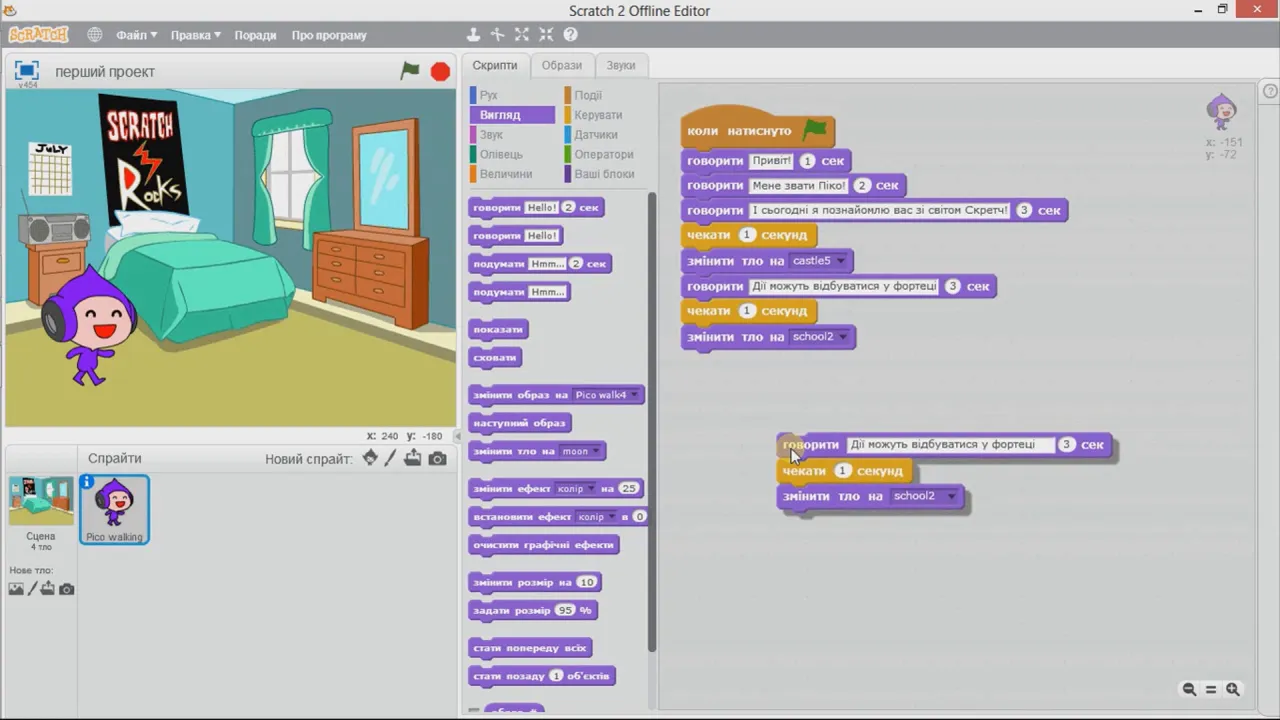
Task: Click the коли натиснуто flag hat block
Action: click(758, 128)
